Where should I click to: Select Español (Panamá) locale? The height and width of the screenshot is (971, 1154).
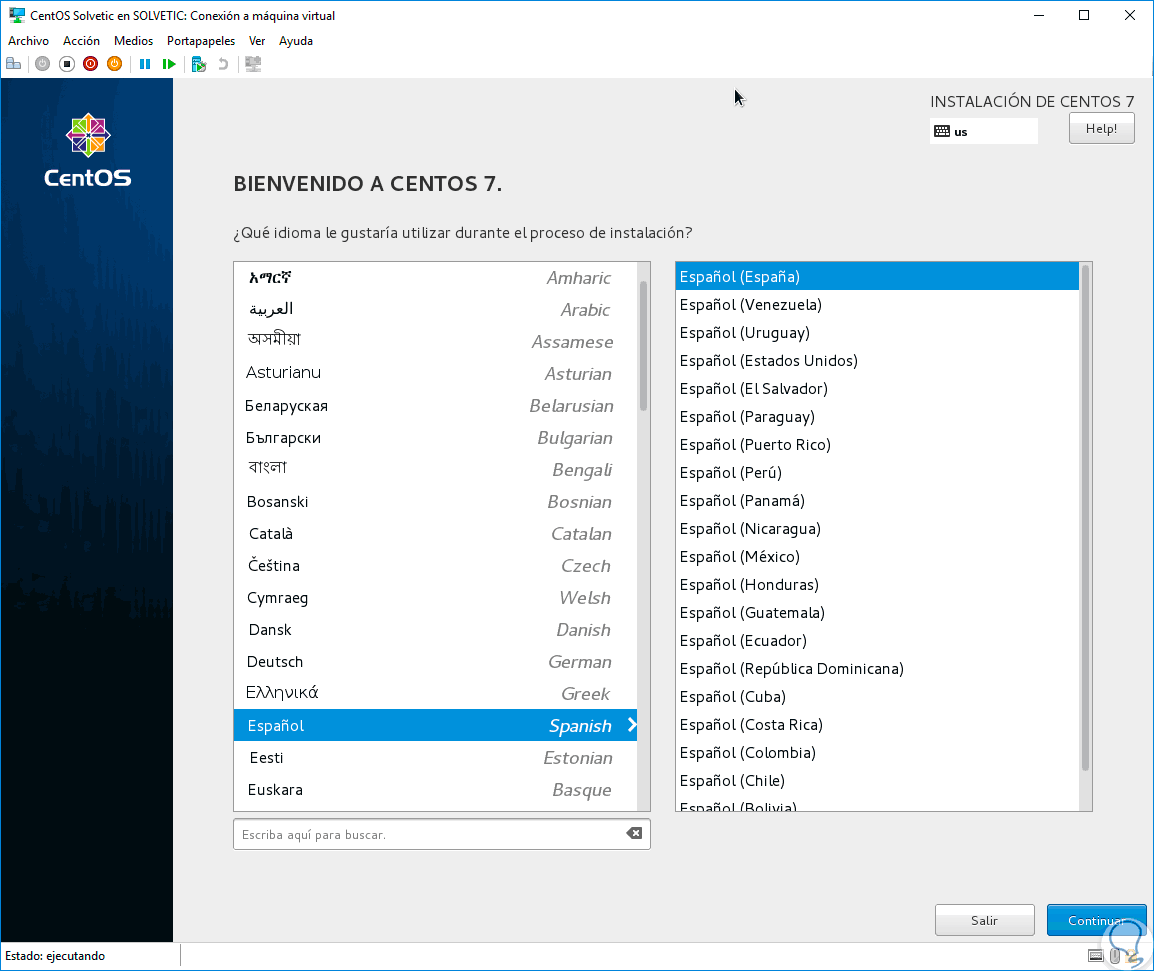877,501
